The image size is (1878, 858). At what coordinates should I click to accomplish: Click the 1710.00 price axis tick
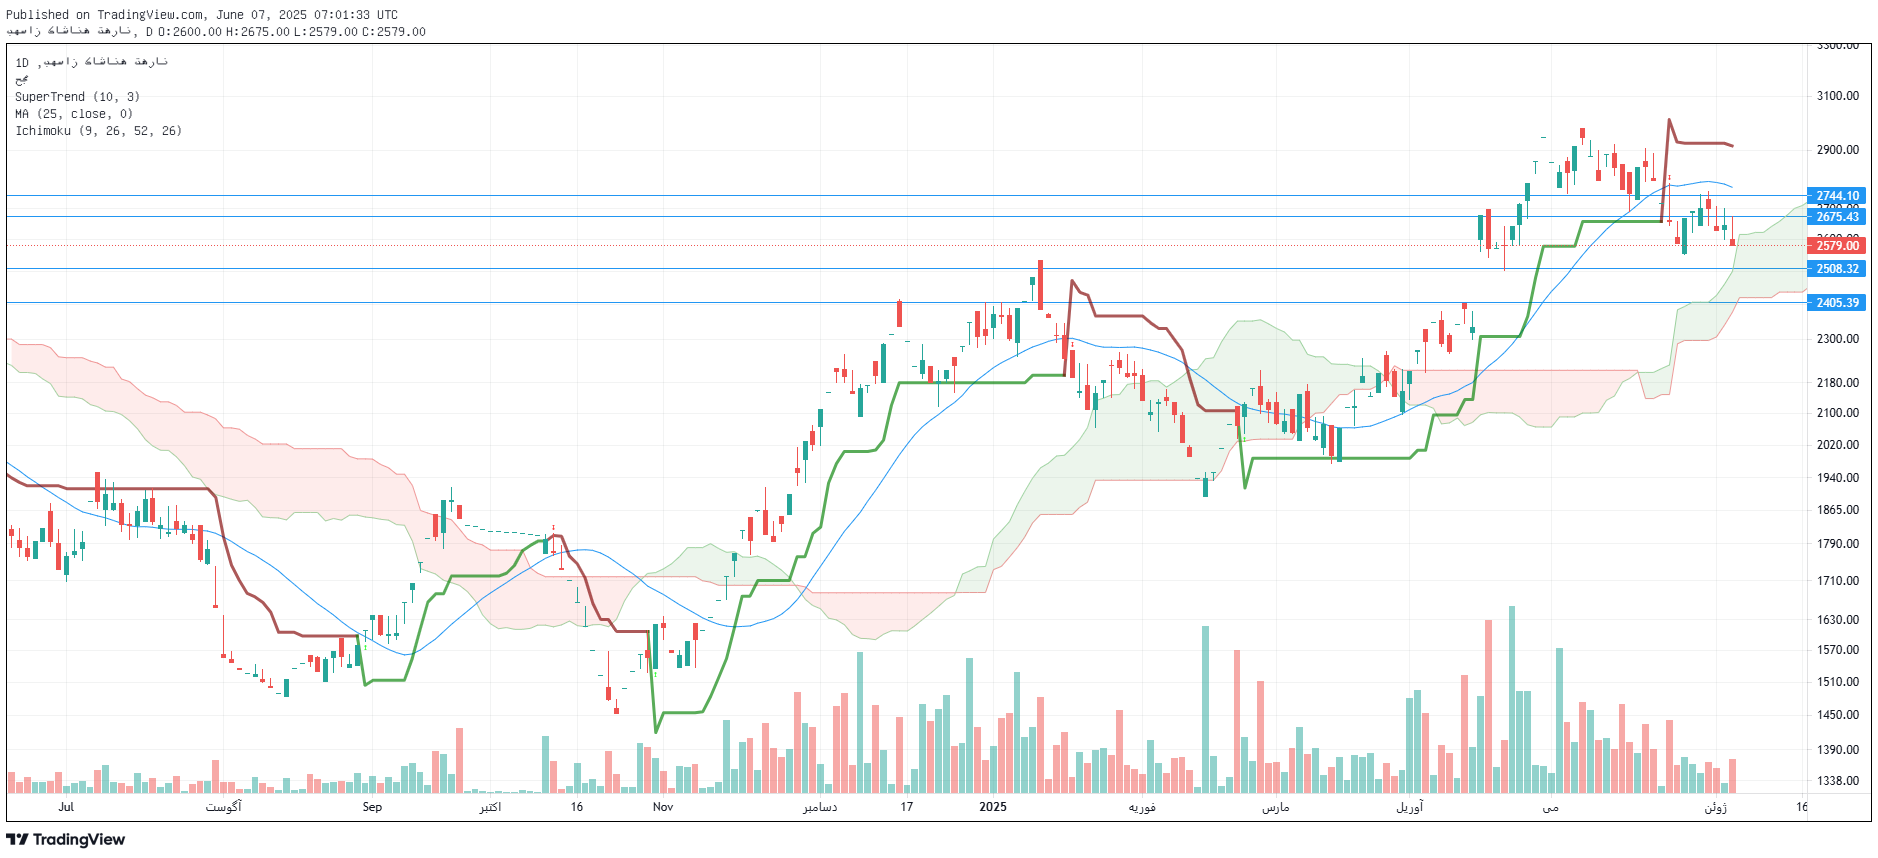(x=1838, y=581)
